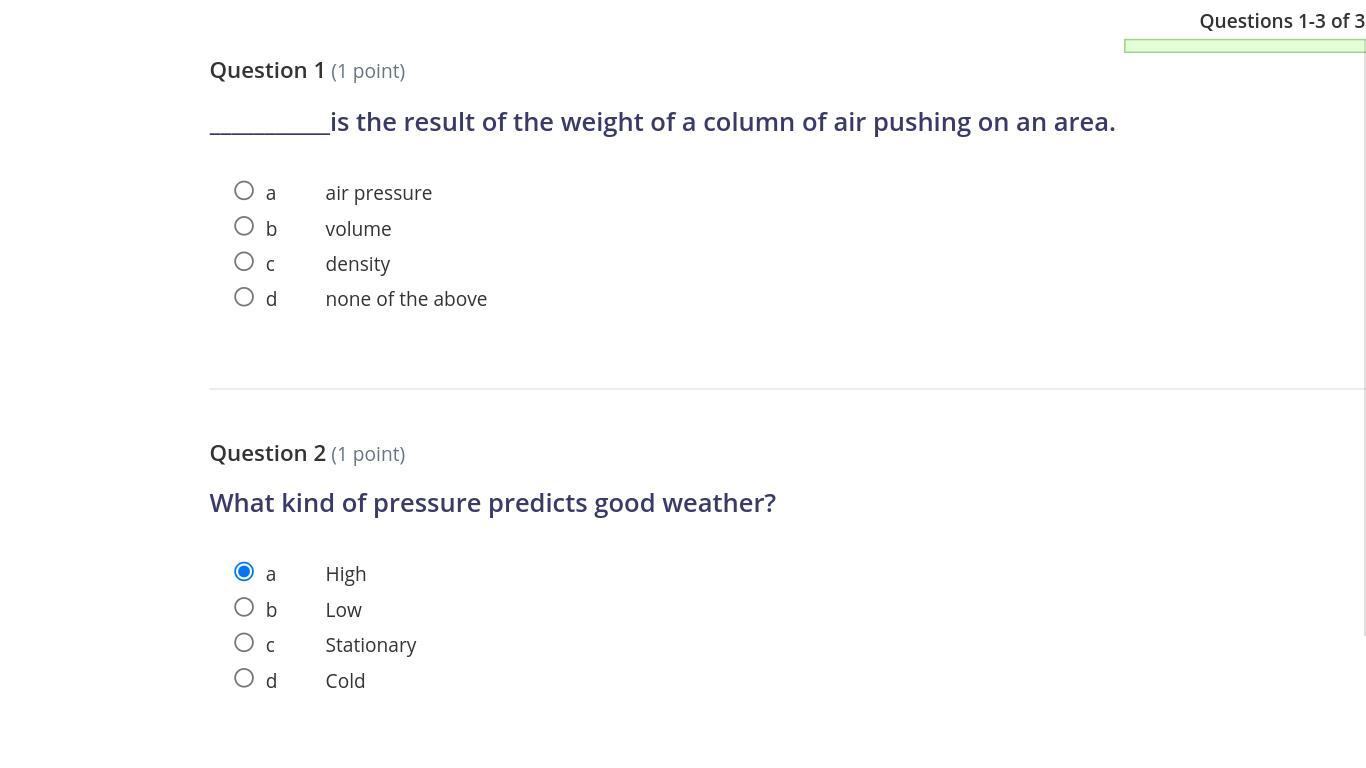
Task: Click the selected High radio button
Action: (x=244, y=572)
